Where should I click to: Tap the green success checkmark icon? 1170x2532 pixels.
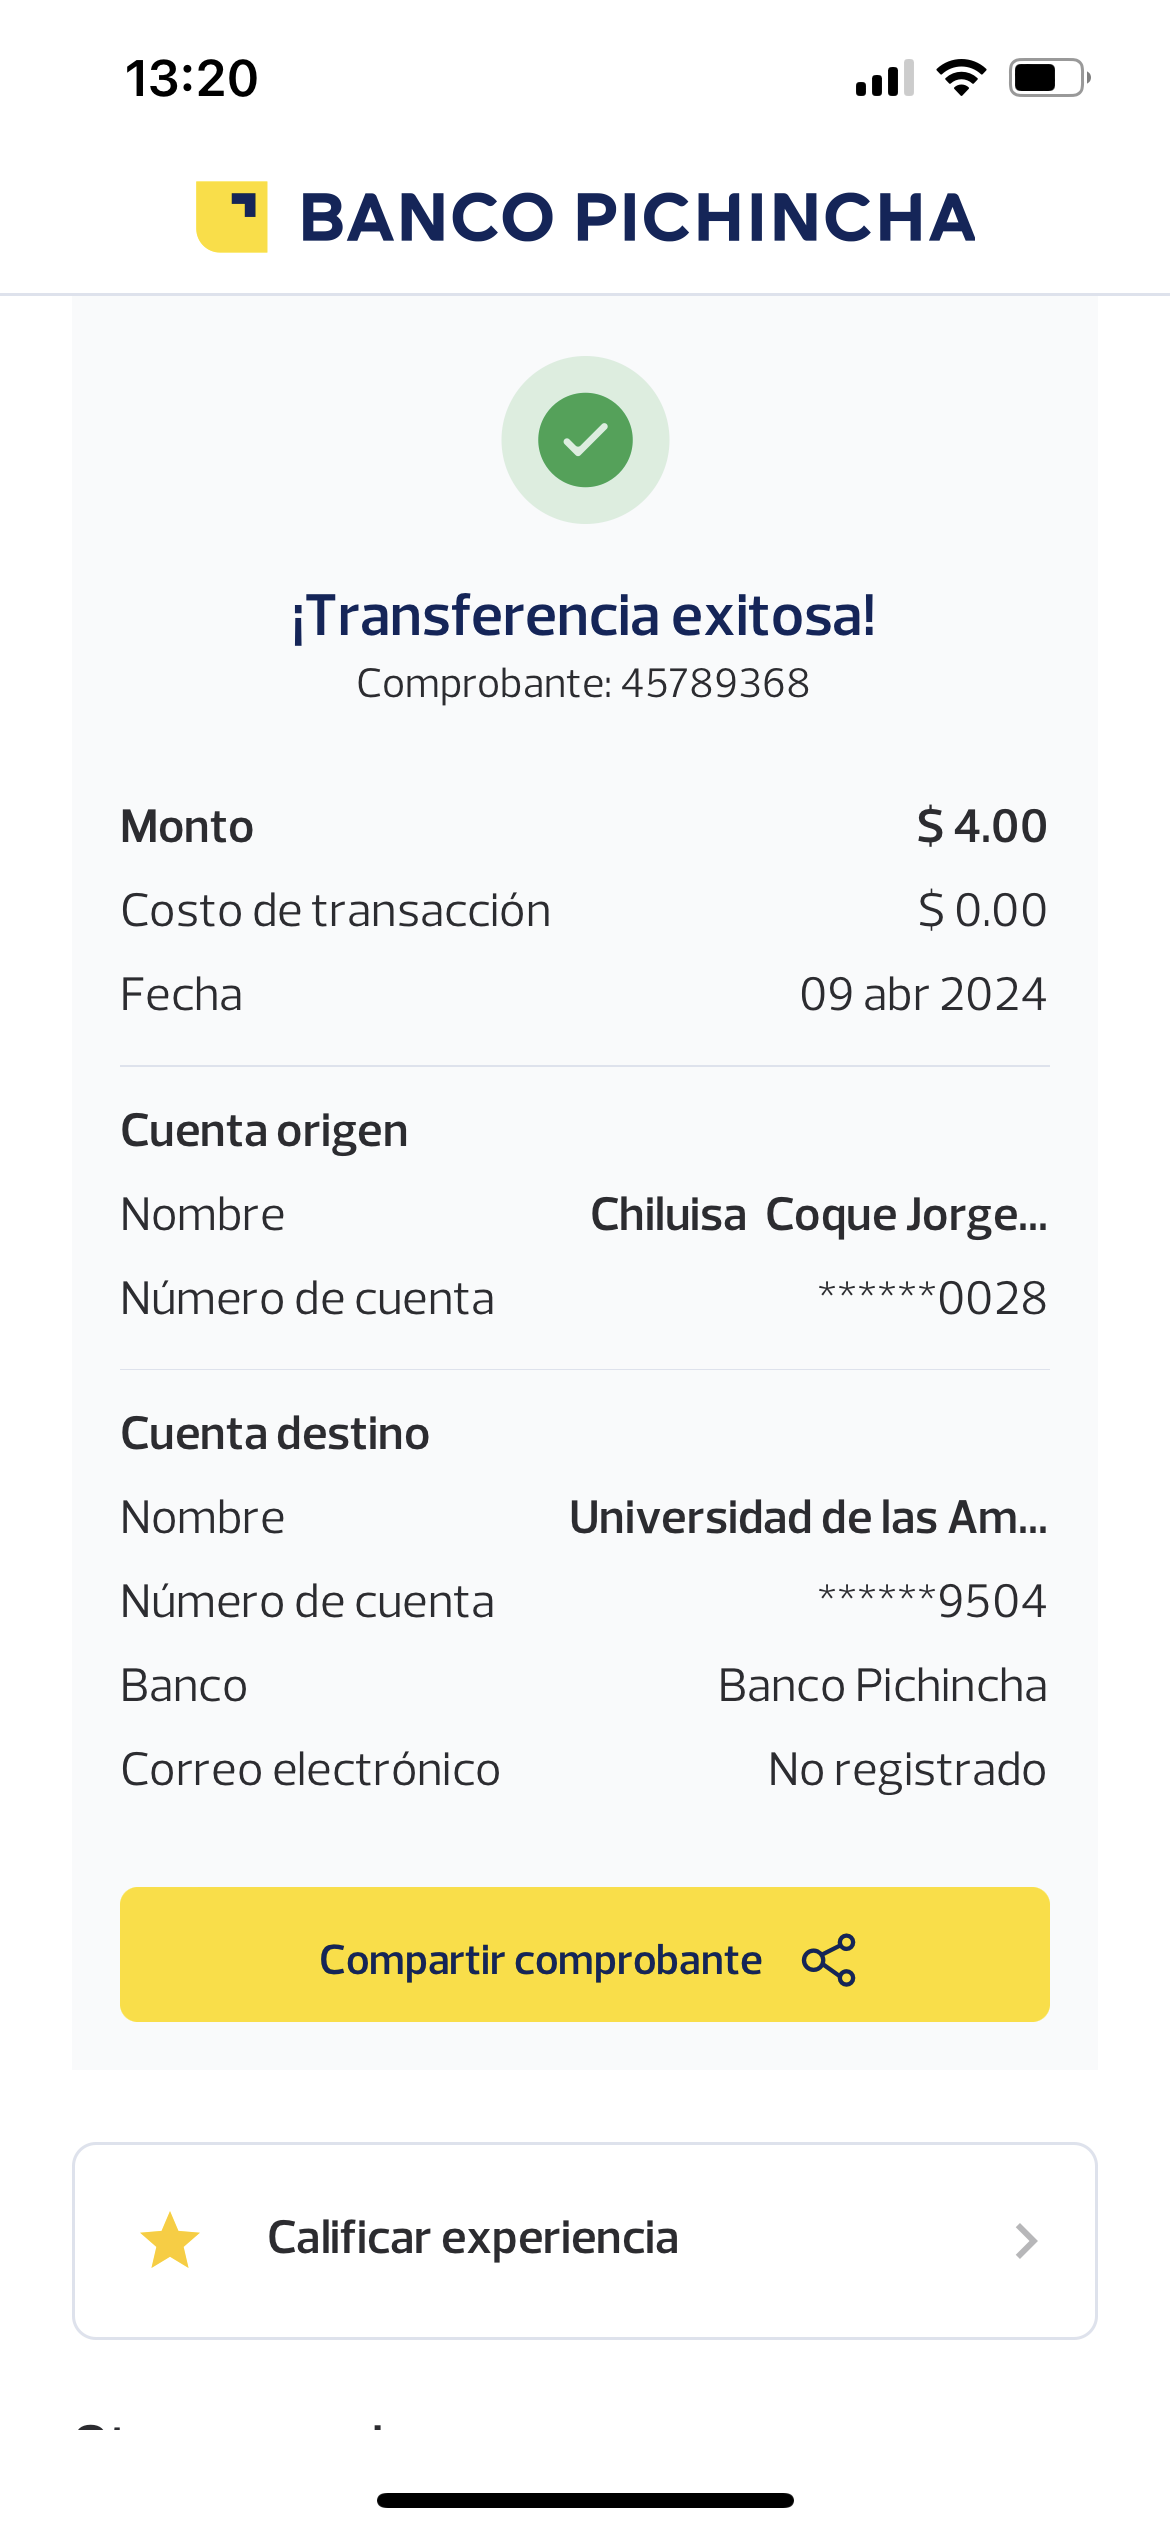pos(585,440)
